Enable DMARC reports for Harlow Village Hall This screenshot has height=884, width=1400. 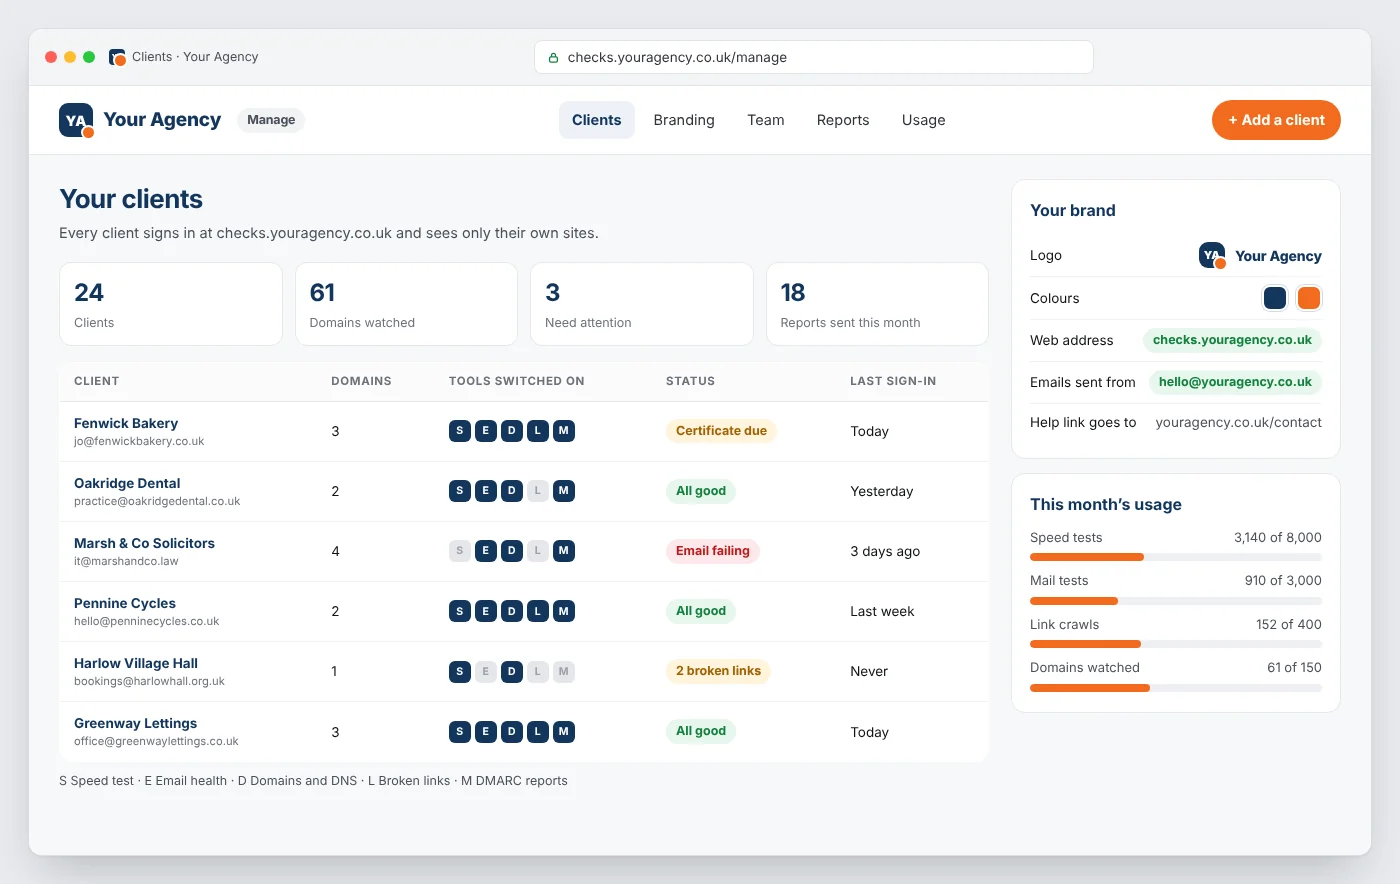pyautogui.click(x=564, y=671)
